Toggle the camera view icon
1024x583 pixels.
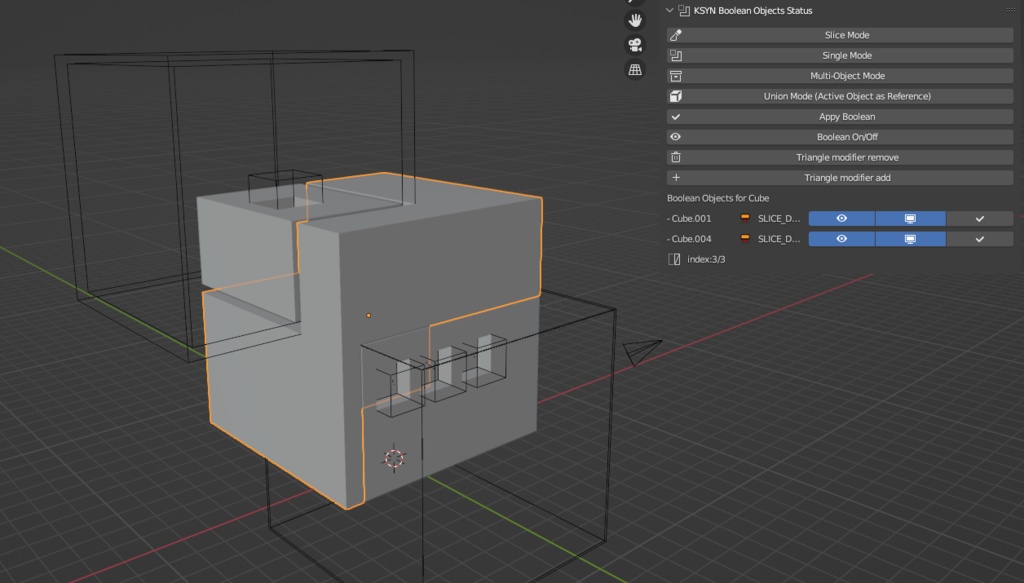click(634, 45)
